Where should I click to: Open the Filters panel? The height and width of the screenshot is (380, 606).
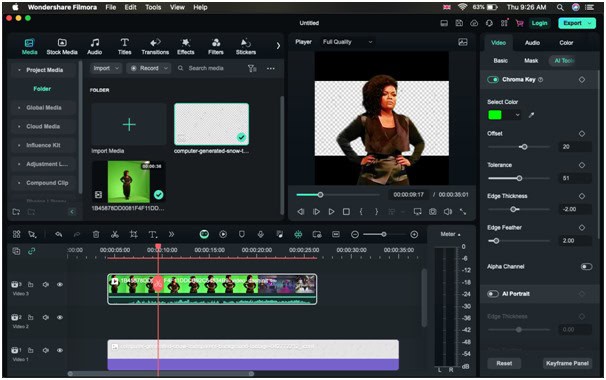(x=216, y=46)
